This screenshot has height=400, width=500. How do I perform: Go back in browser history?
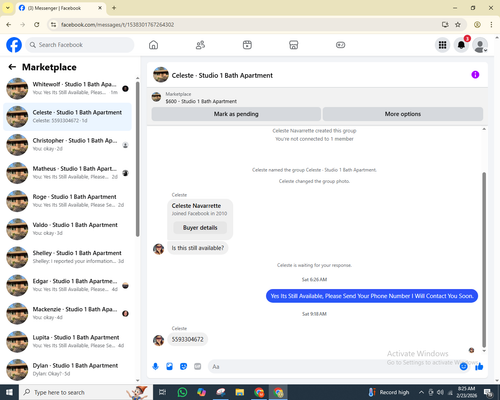click(x=9, y=25)
